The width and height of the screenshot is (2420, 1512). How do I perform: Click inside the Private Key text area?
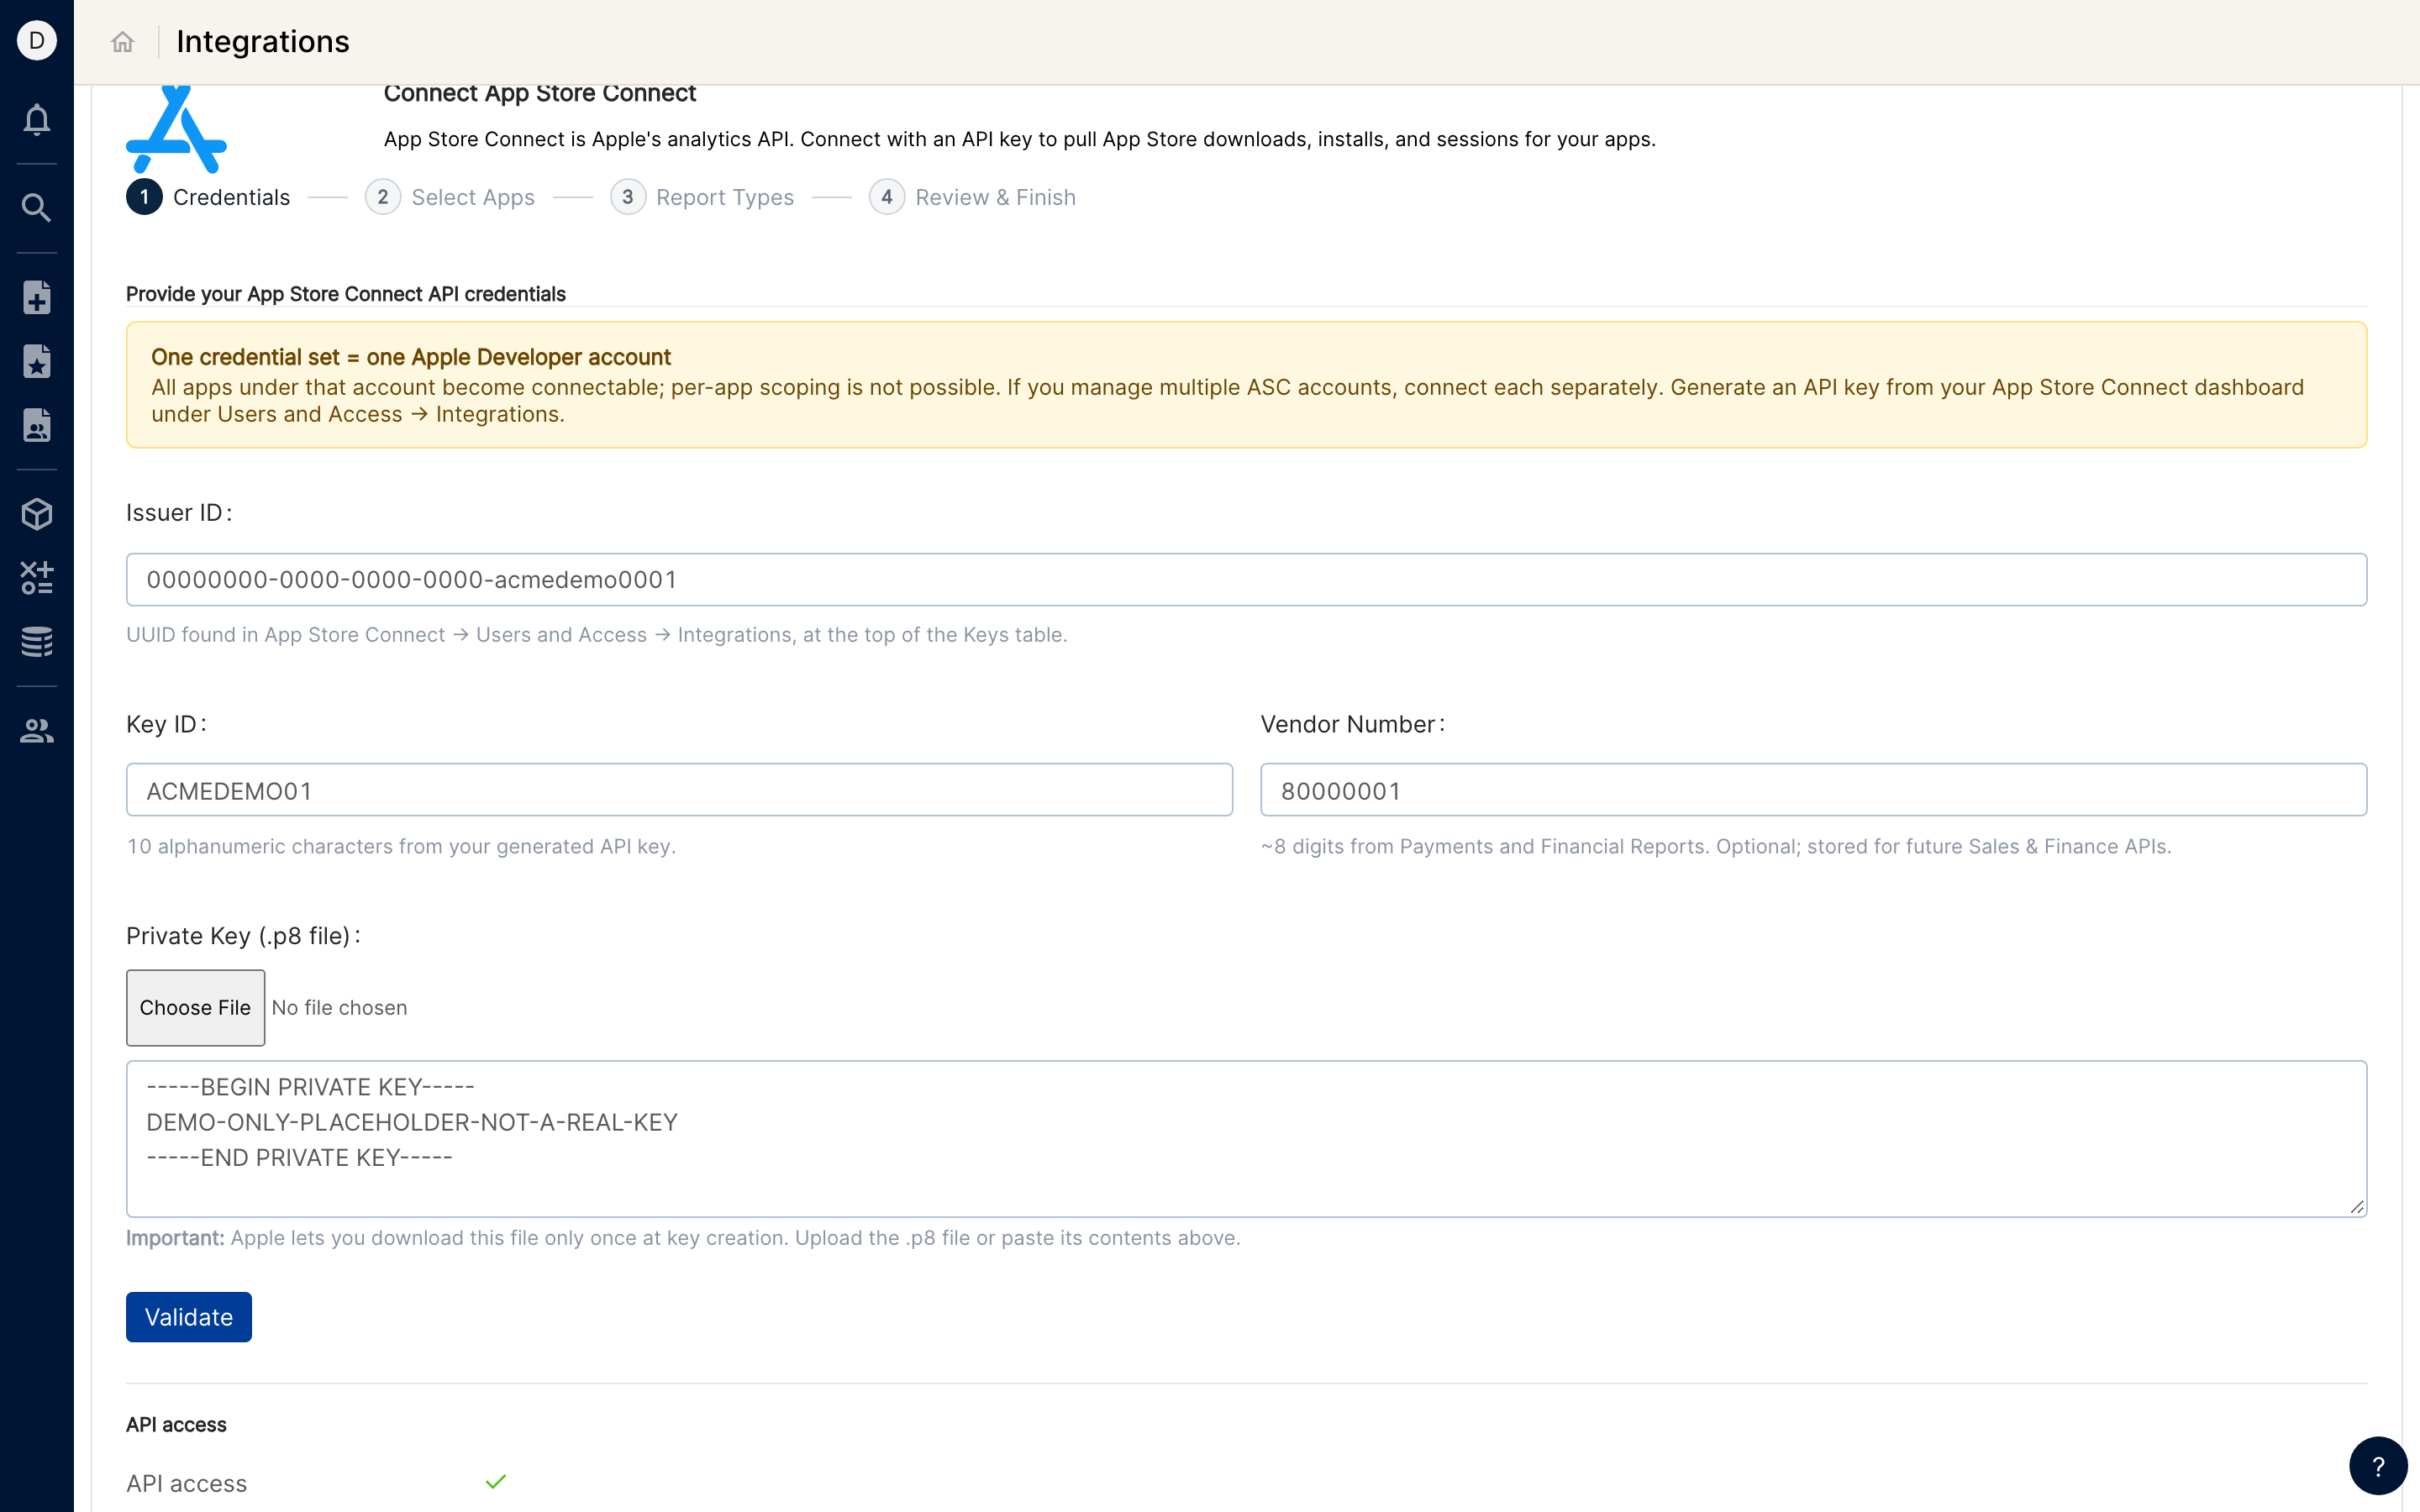click(1246, 1139)
